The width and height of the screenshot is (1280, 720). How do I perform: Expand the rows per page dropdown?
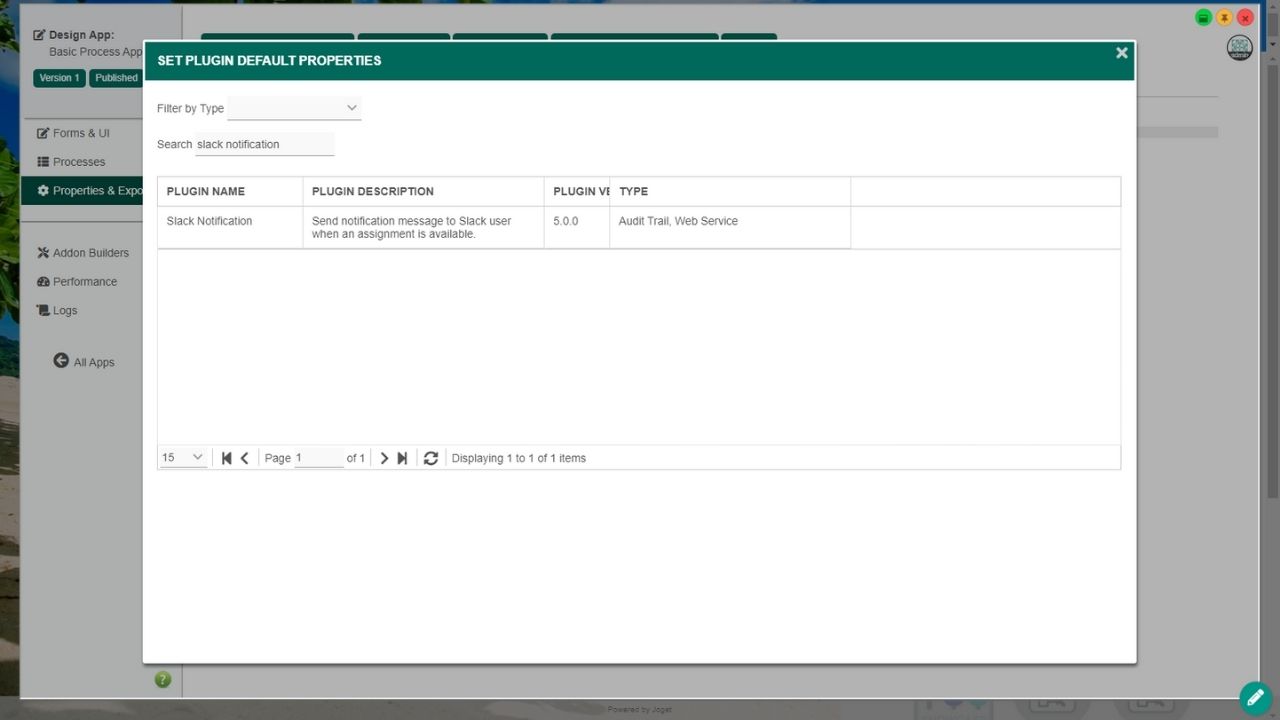[183, 458]
